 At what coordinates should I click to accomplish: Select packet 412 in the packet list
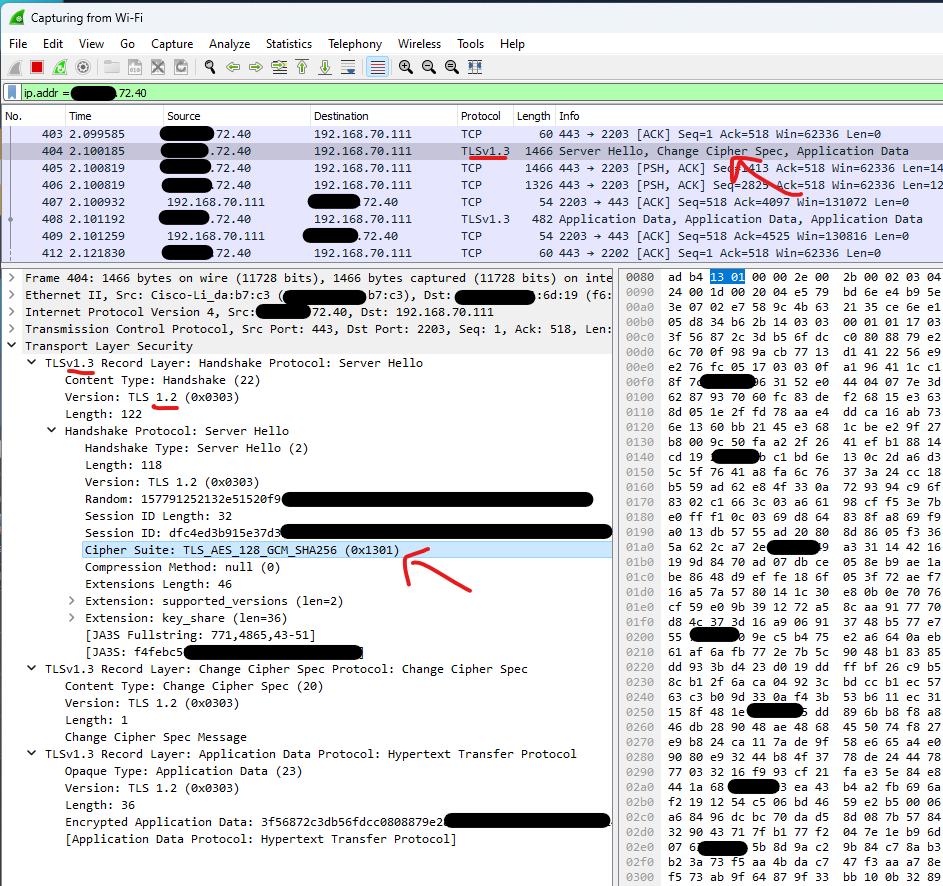click(472, 253)
